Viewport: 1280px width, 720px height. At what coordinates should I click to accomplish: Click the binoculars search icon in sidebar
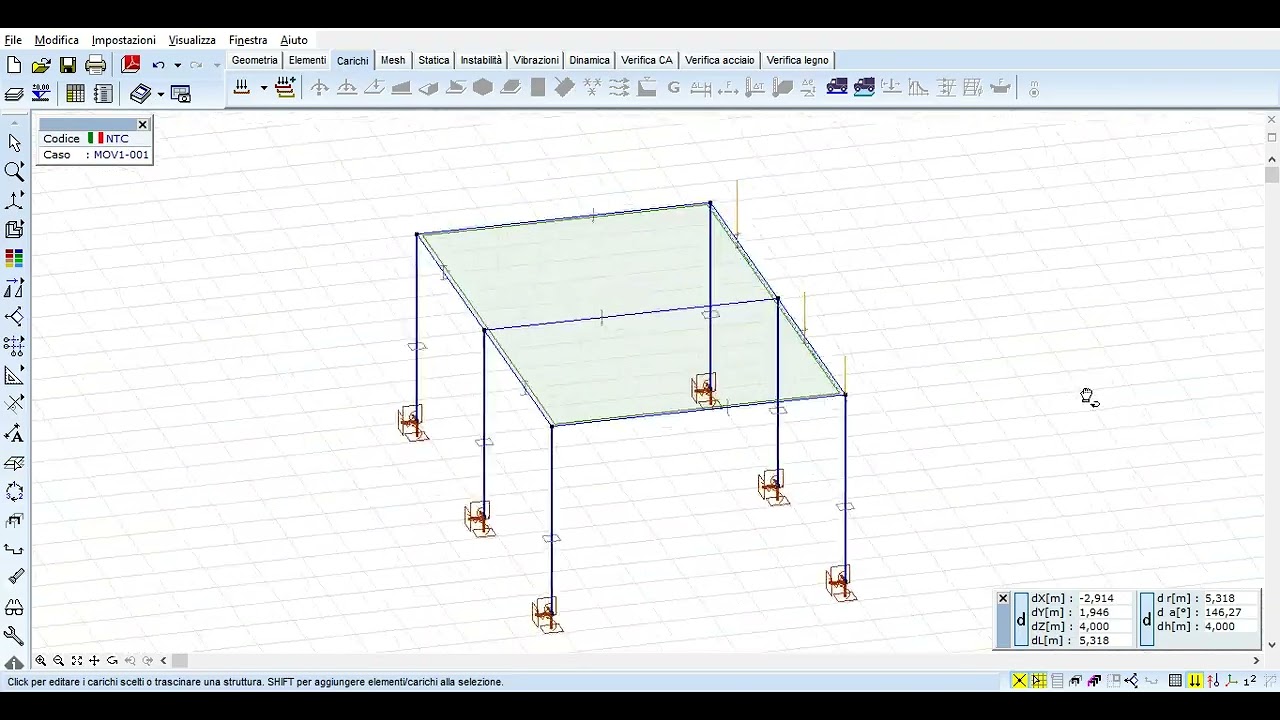[x=14, y=607]
